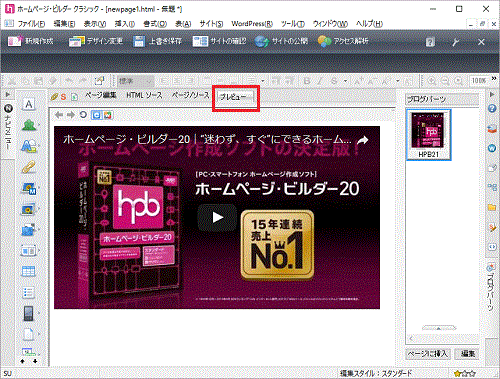Click the smartphone icon in sidebar

click(28, 313)
